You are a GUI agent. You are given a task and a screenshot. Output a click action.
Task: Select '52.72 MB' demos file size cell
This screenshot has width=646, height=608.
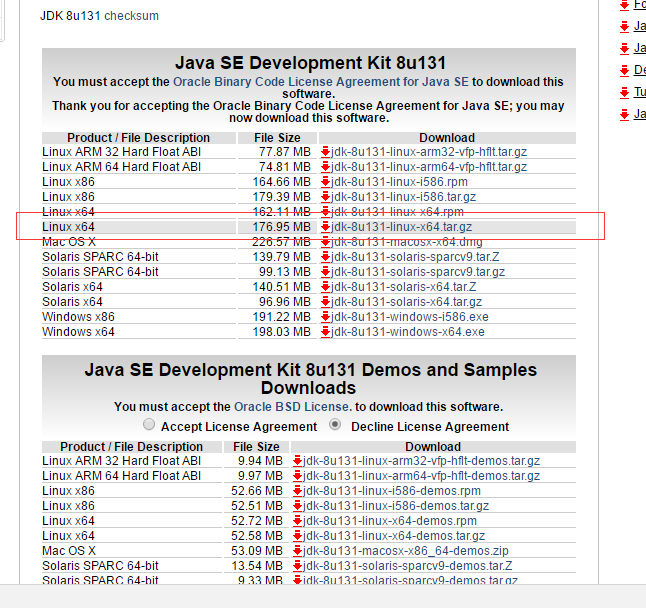point(257,521)
